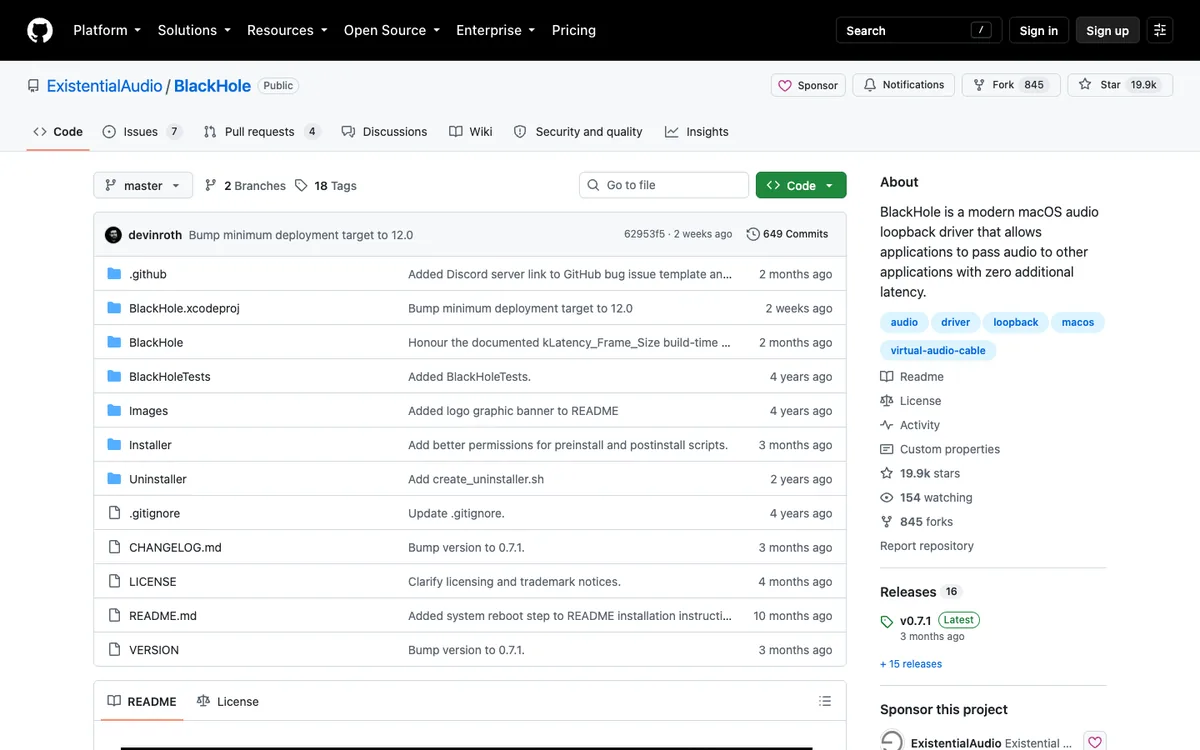Switch to the Pull requests tab
Viewport: 1200px width, 750px height.
(x=262, y=132)
